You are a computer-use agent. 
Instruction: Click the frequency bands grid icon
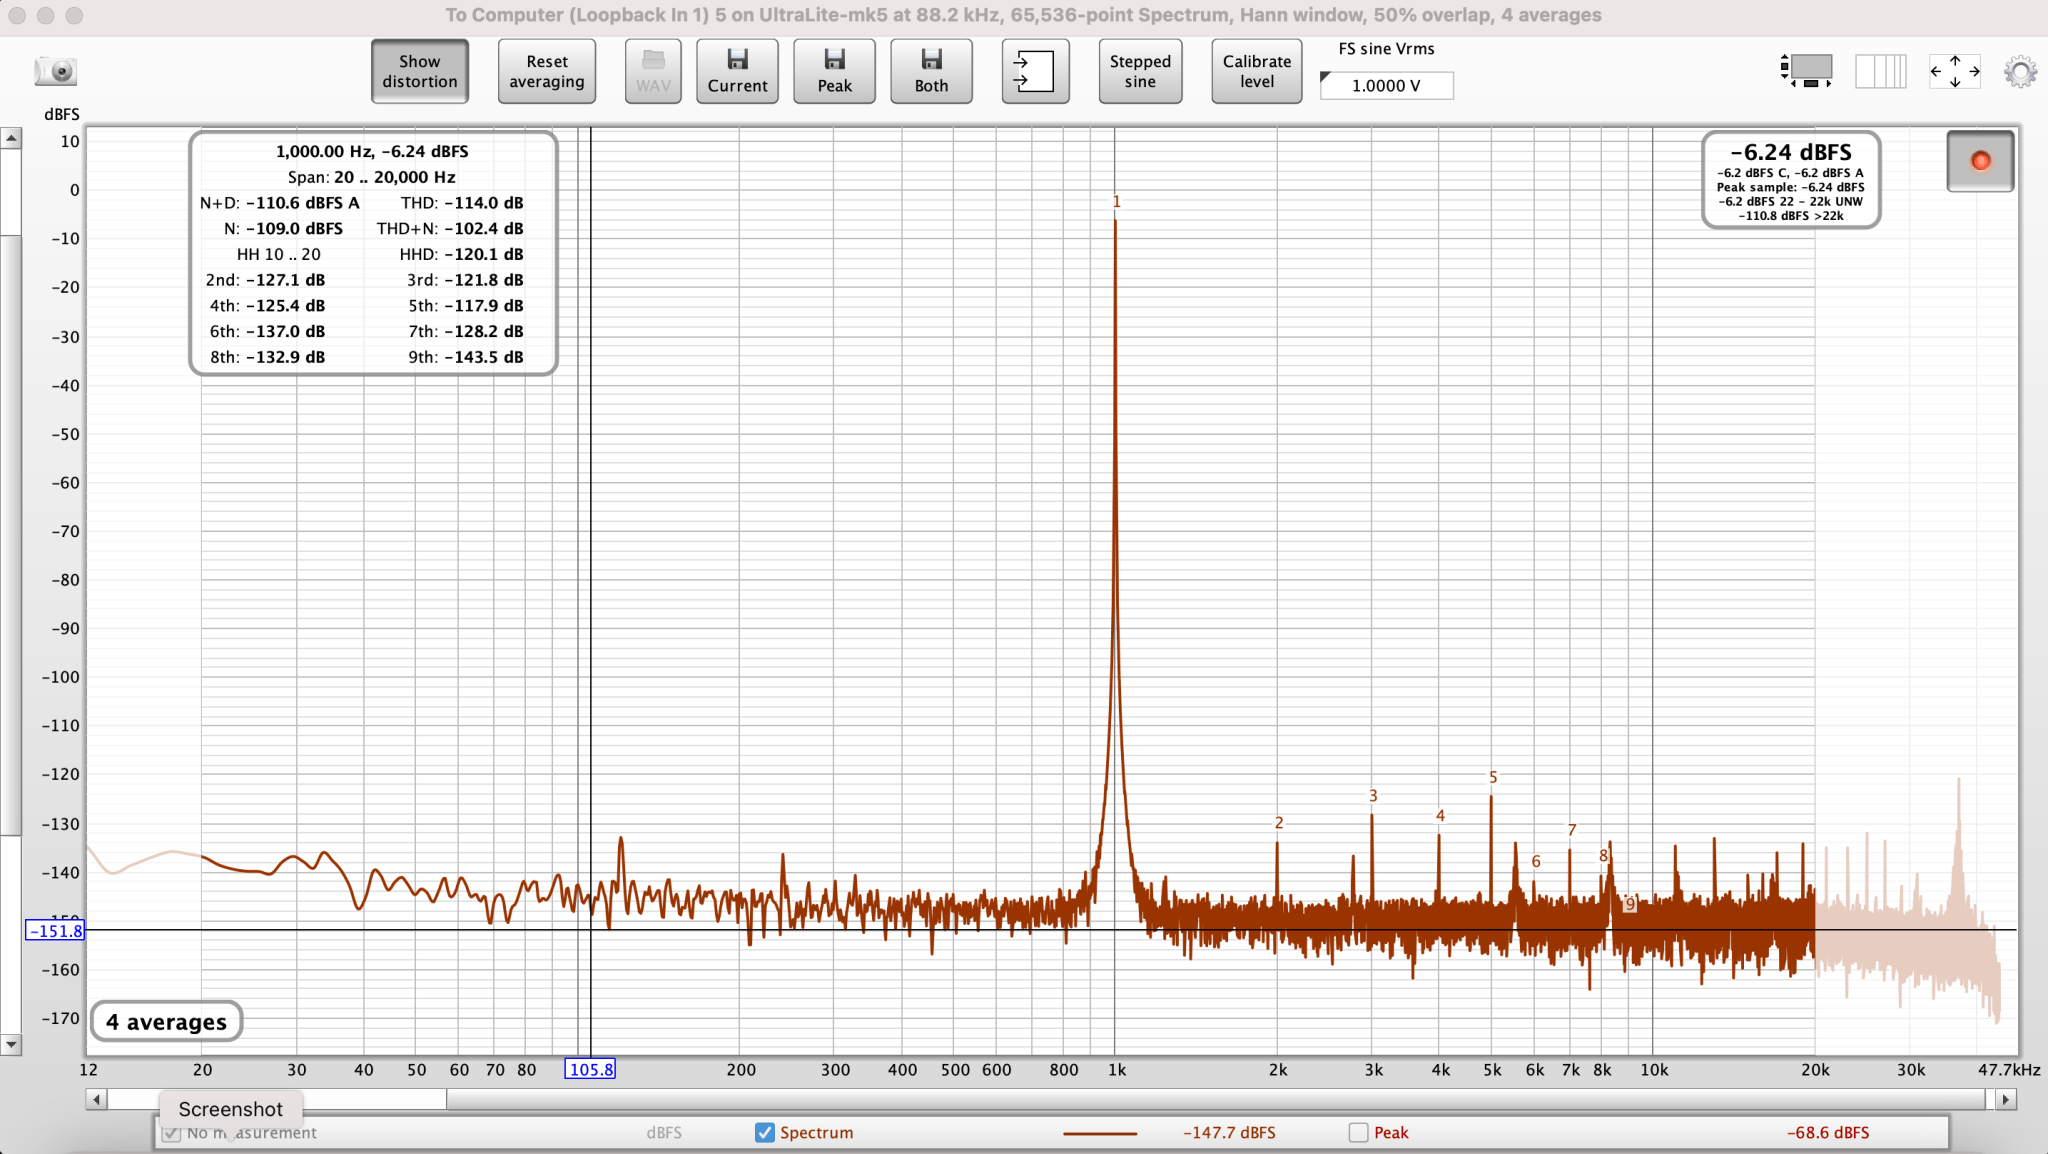click(x=1881, y=71)
